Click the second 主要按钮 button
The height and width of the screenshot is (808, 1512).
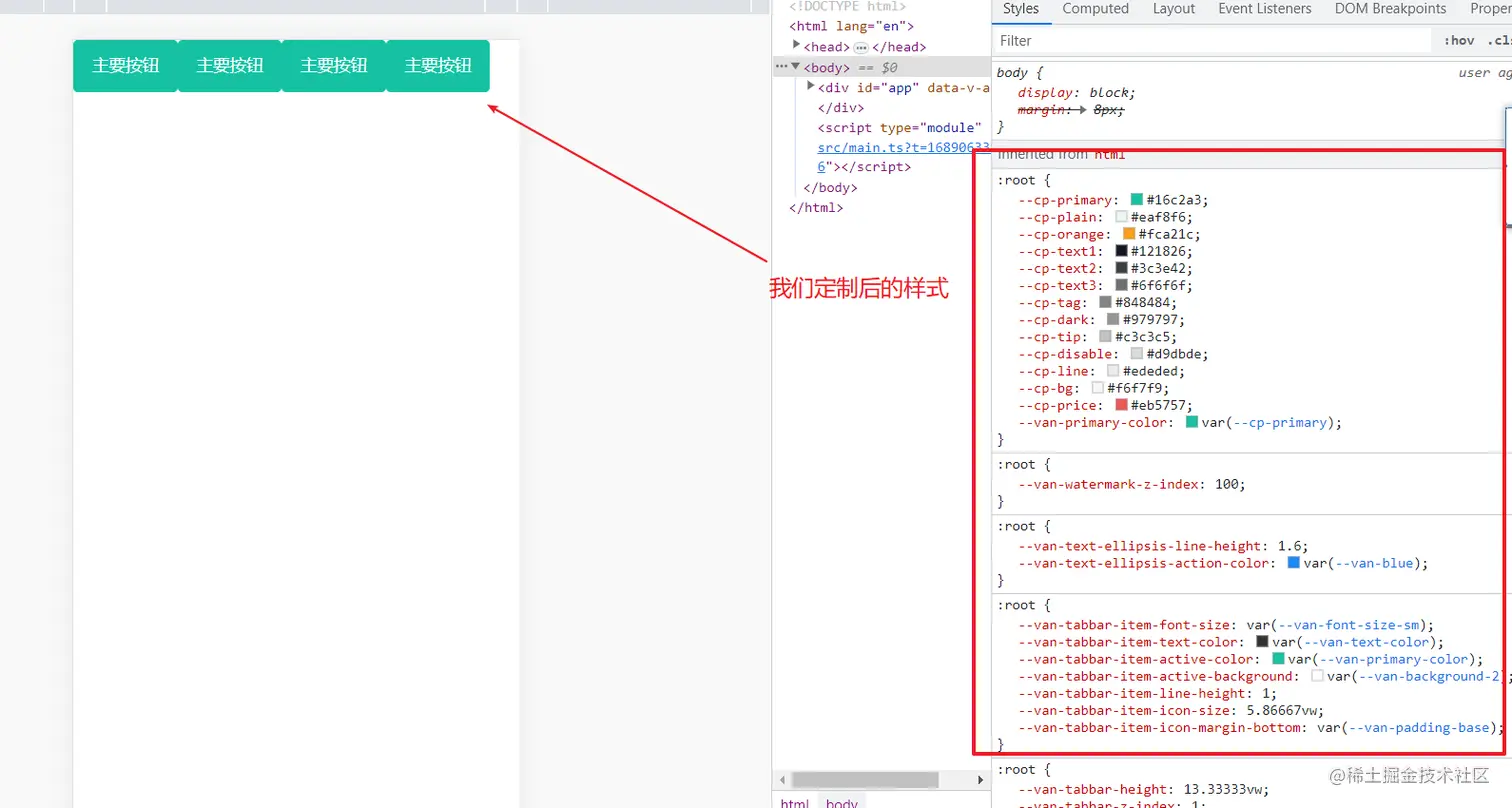(230, 66)
